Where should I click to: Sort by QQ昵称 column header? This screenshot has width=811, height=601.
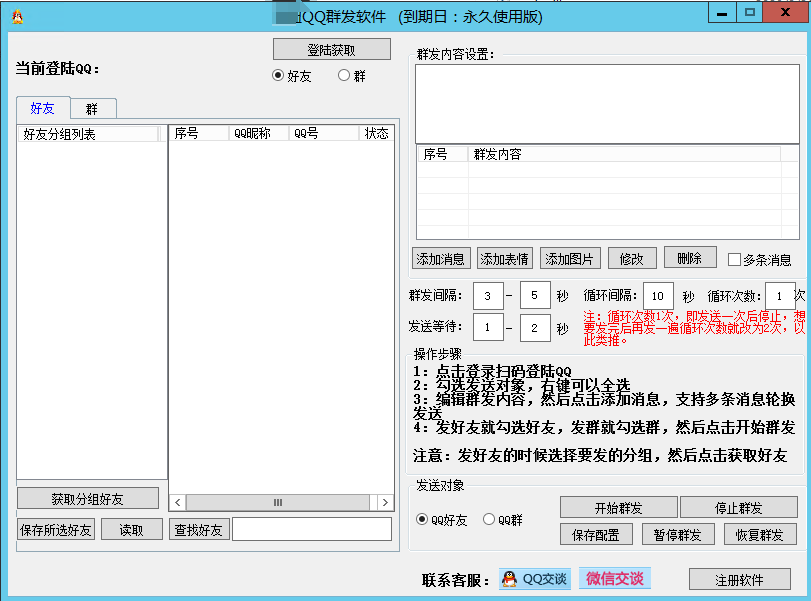coord(259,133)
